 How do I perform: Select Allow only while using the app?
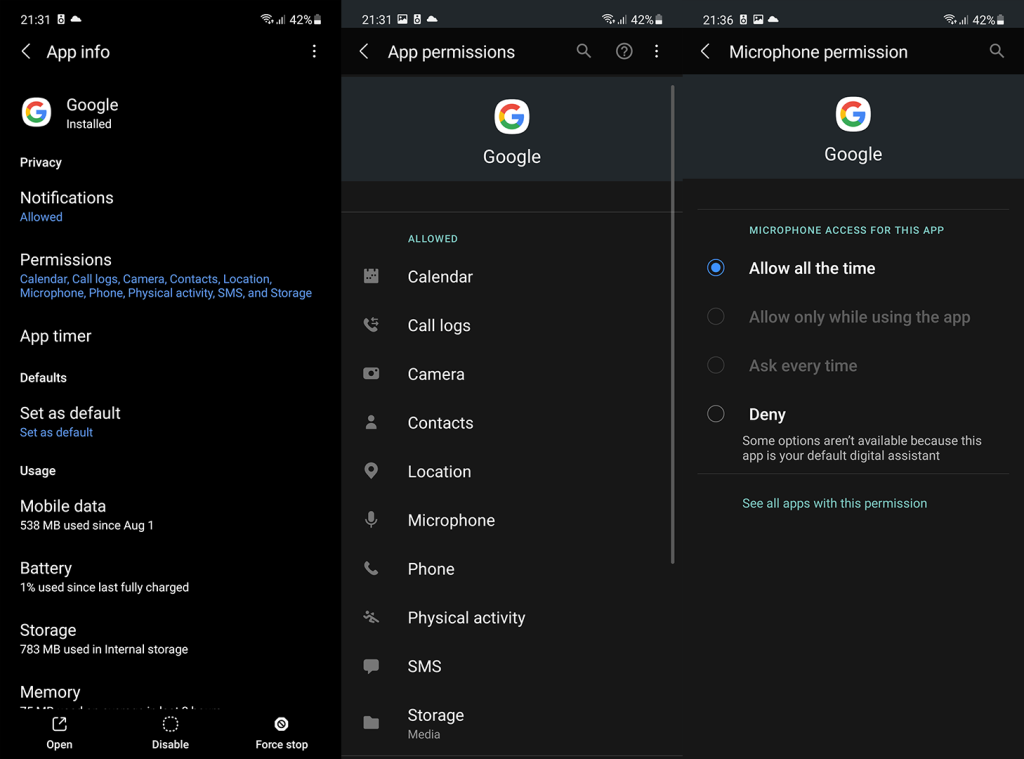[716, 317]
